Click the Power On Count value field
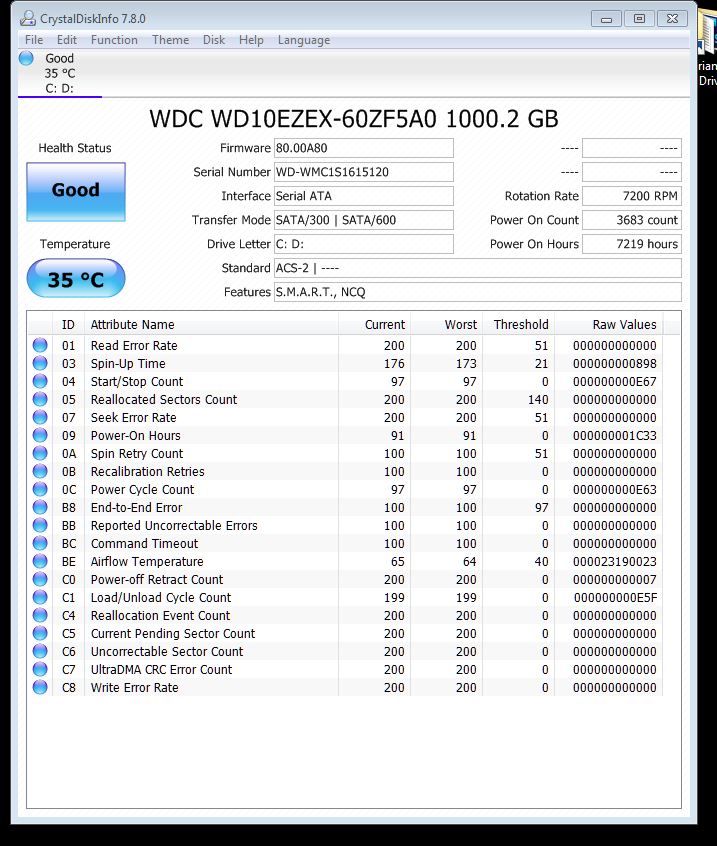This screenshot has height=846, width=717. [x=632, y=220]
